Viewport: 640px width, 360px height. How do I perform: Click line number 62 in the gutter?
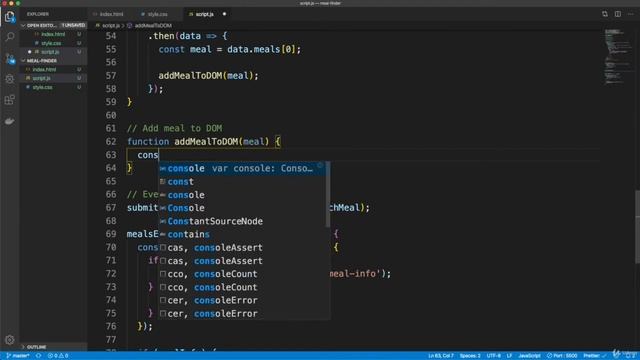point(111,142)
